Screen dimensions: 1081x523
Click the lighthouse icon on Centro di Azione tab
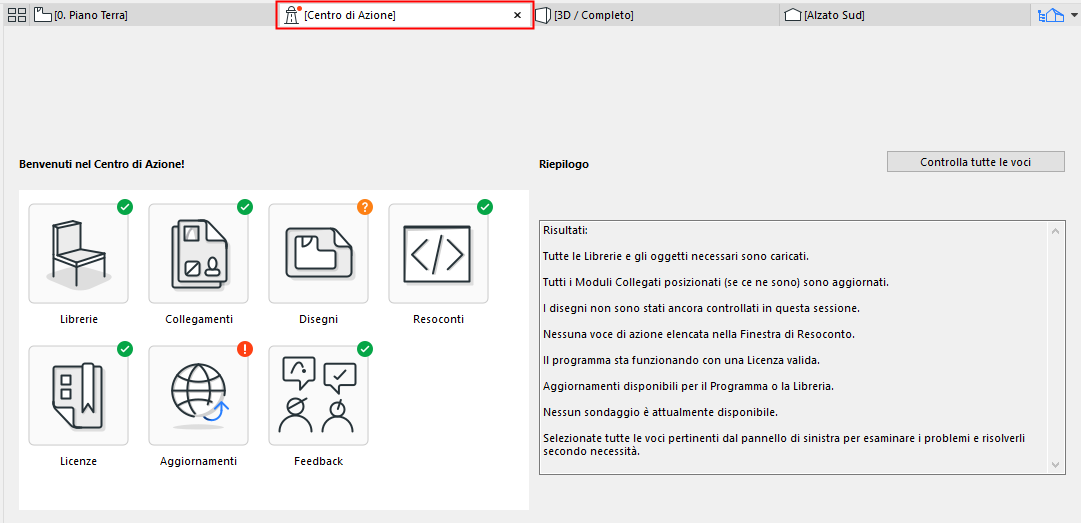292,14
